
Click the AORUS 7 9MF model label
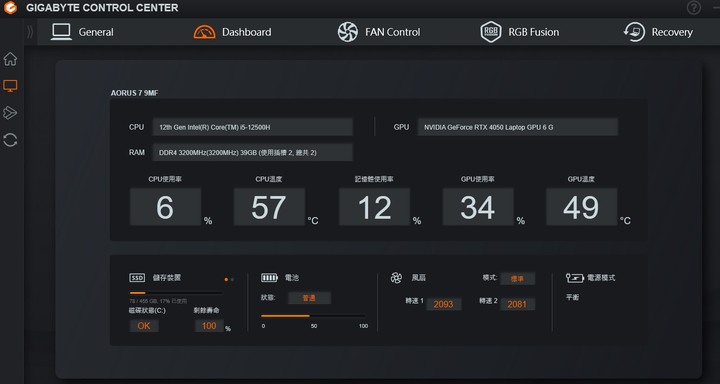pos(135,93)
